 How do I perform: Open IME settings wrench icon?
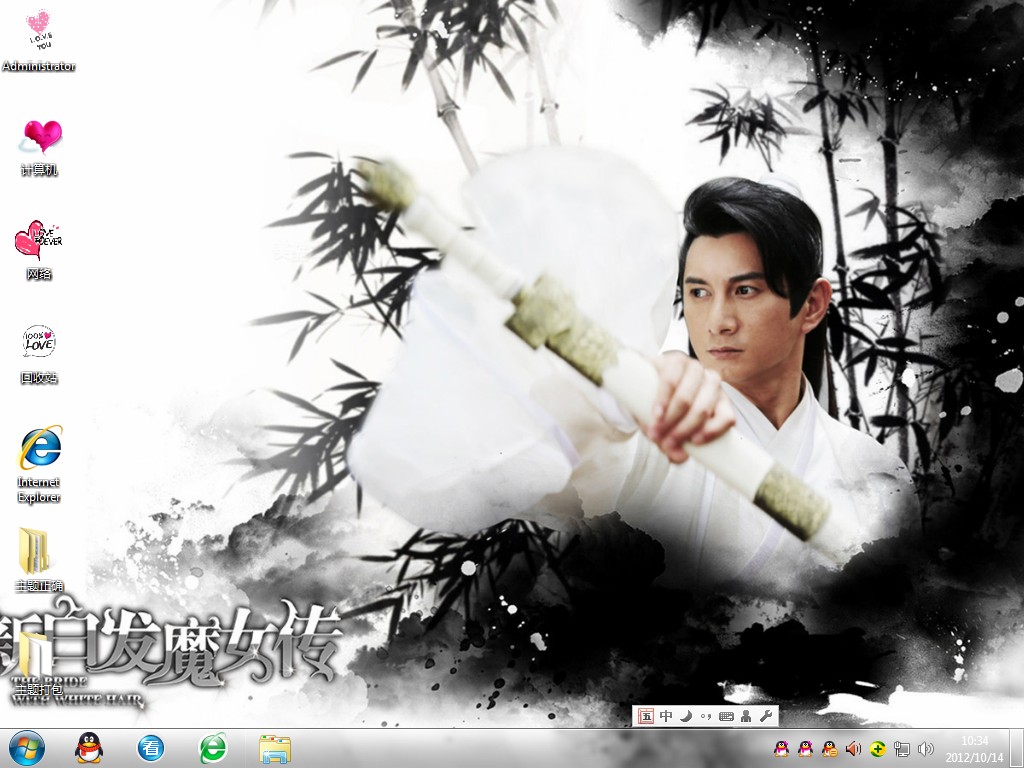(766, 716)
